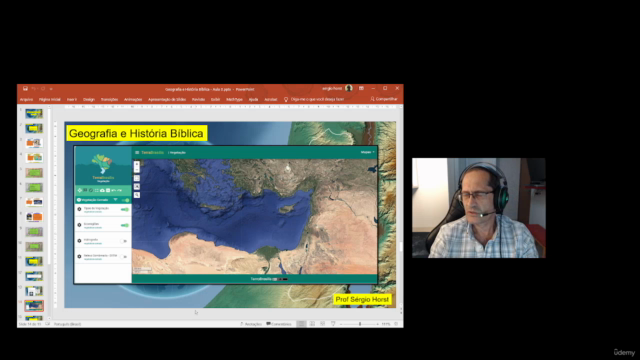Click the filter funnel icon beside Vegetação Cerrado
Viewport: 640px width, 360px height.
tap(116, 200)
